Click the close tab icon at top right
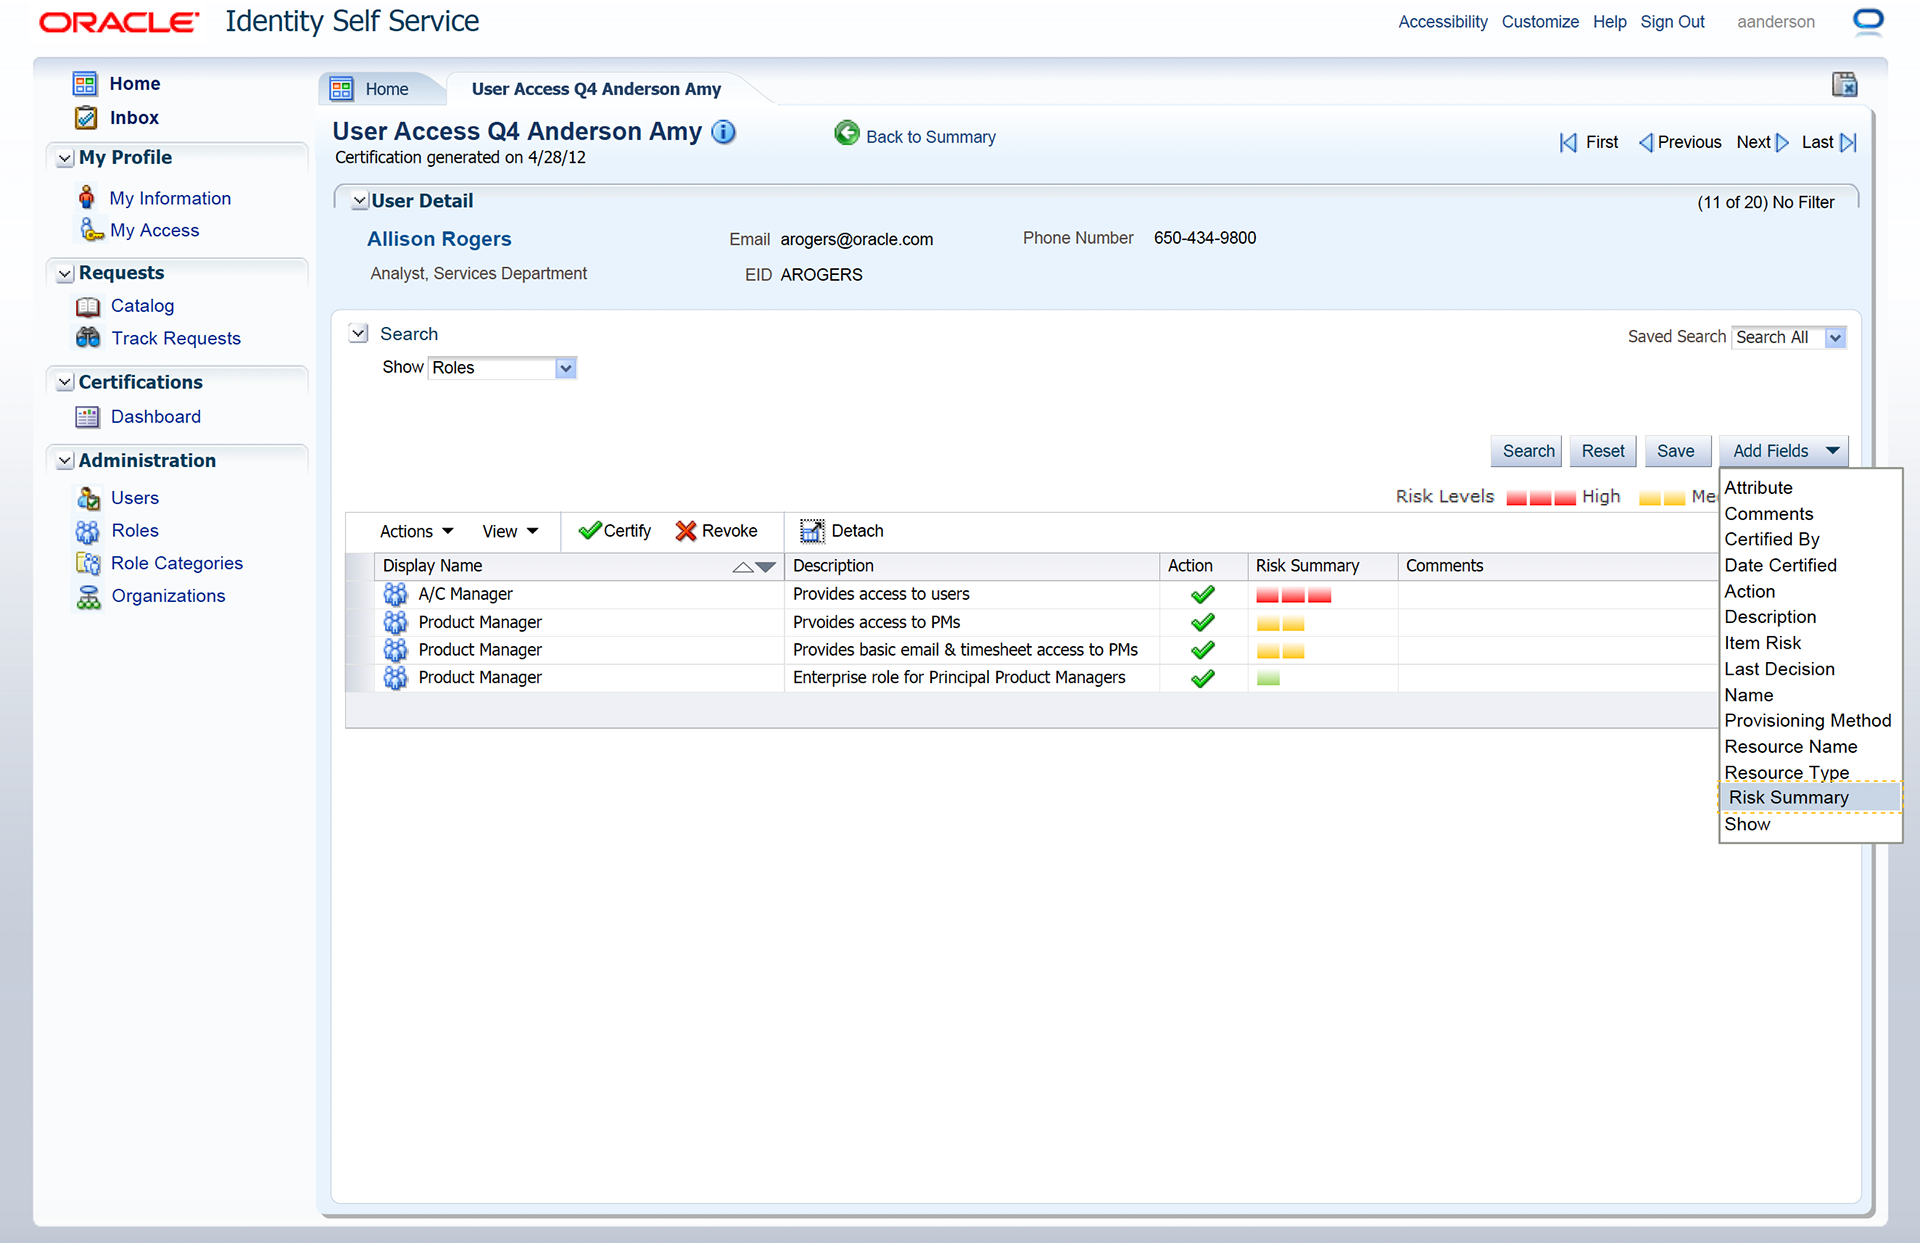The width and height of the screenshot is (1920, 1243). pyautogui.click(x=1844, y=85)
